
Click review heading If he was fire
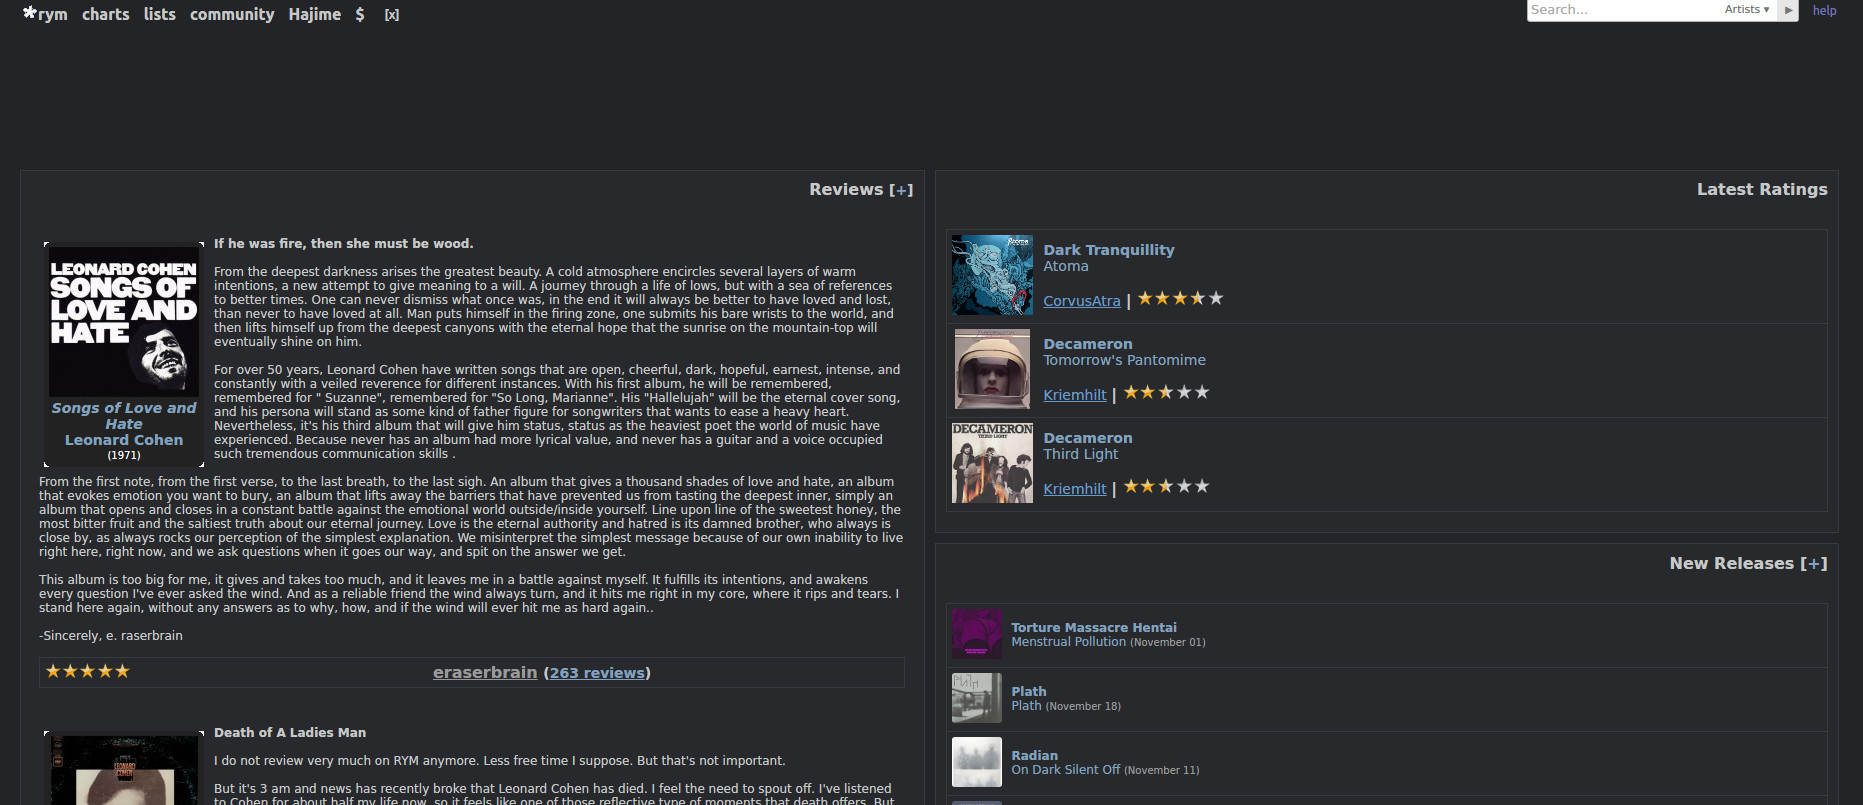[x=344, y=244]
